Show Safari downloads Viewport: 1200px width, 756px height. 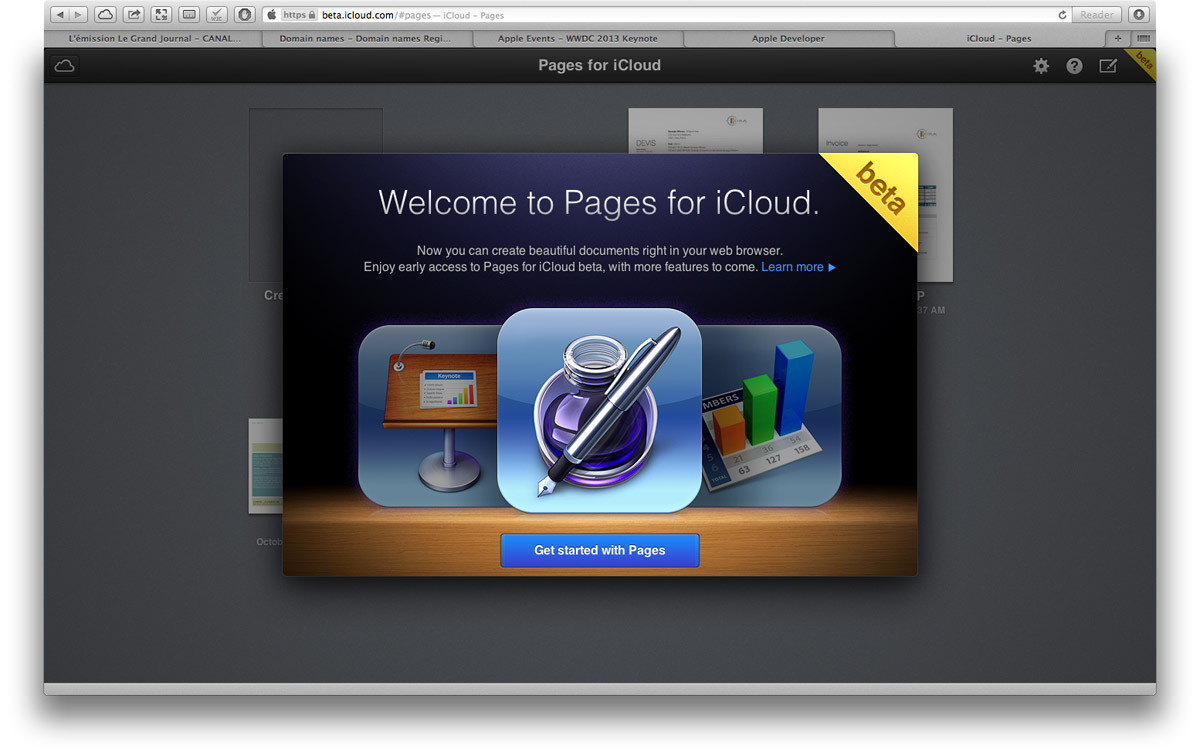(1138, 15)
